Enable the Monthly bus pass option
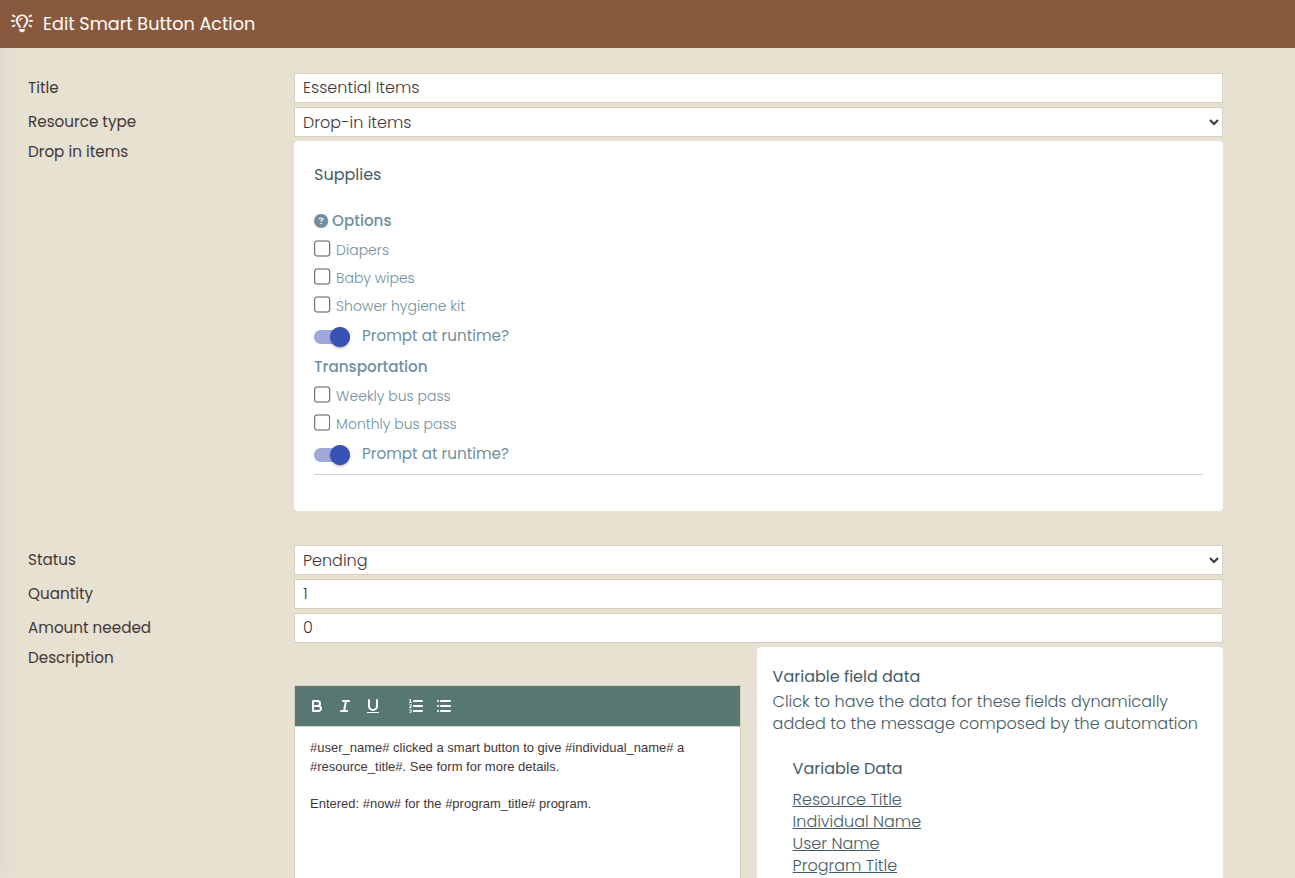 (322, 423)
